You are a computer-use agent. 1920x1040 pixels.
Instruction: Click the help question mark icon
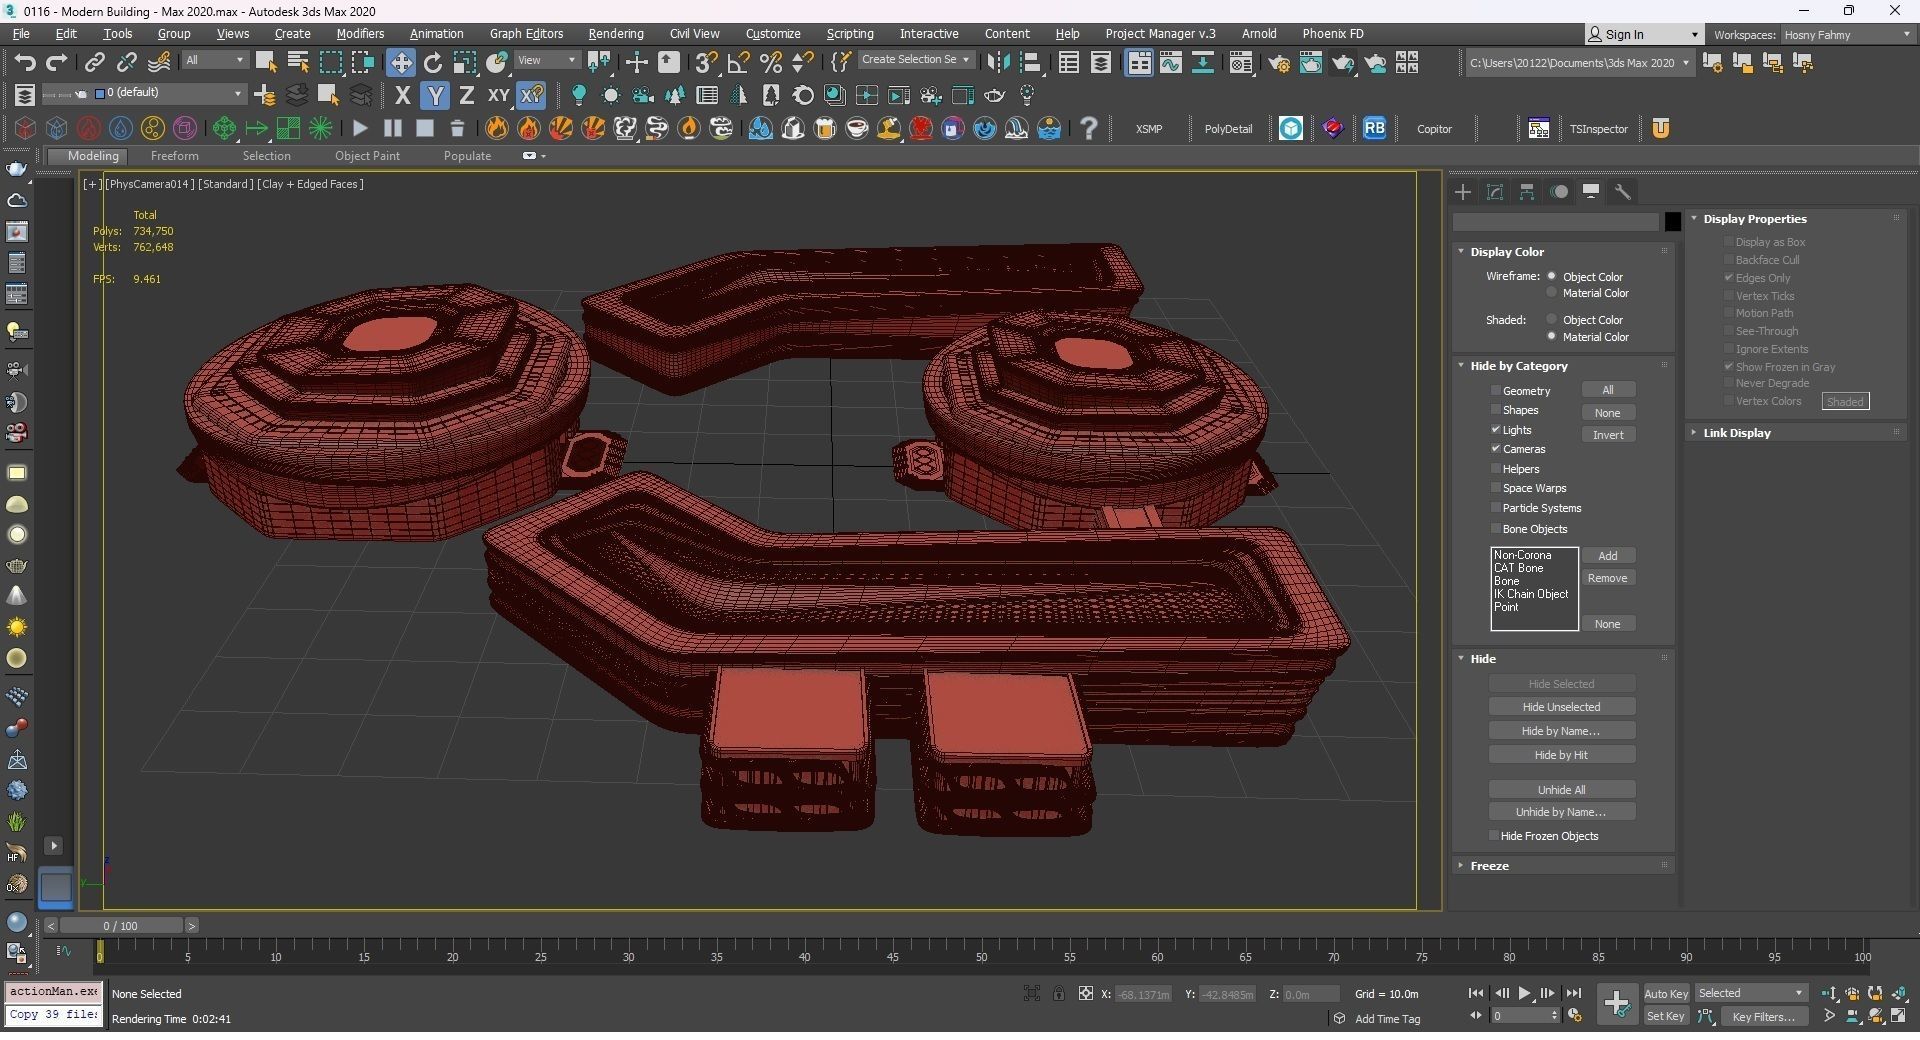tap(1089, 128)
